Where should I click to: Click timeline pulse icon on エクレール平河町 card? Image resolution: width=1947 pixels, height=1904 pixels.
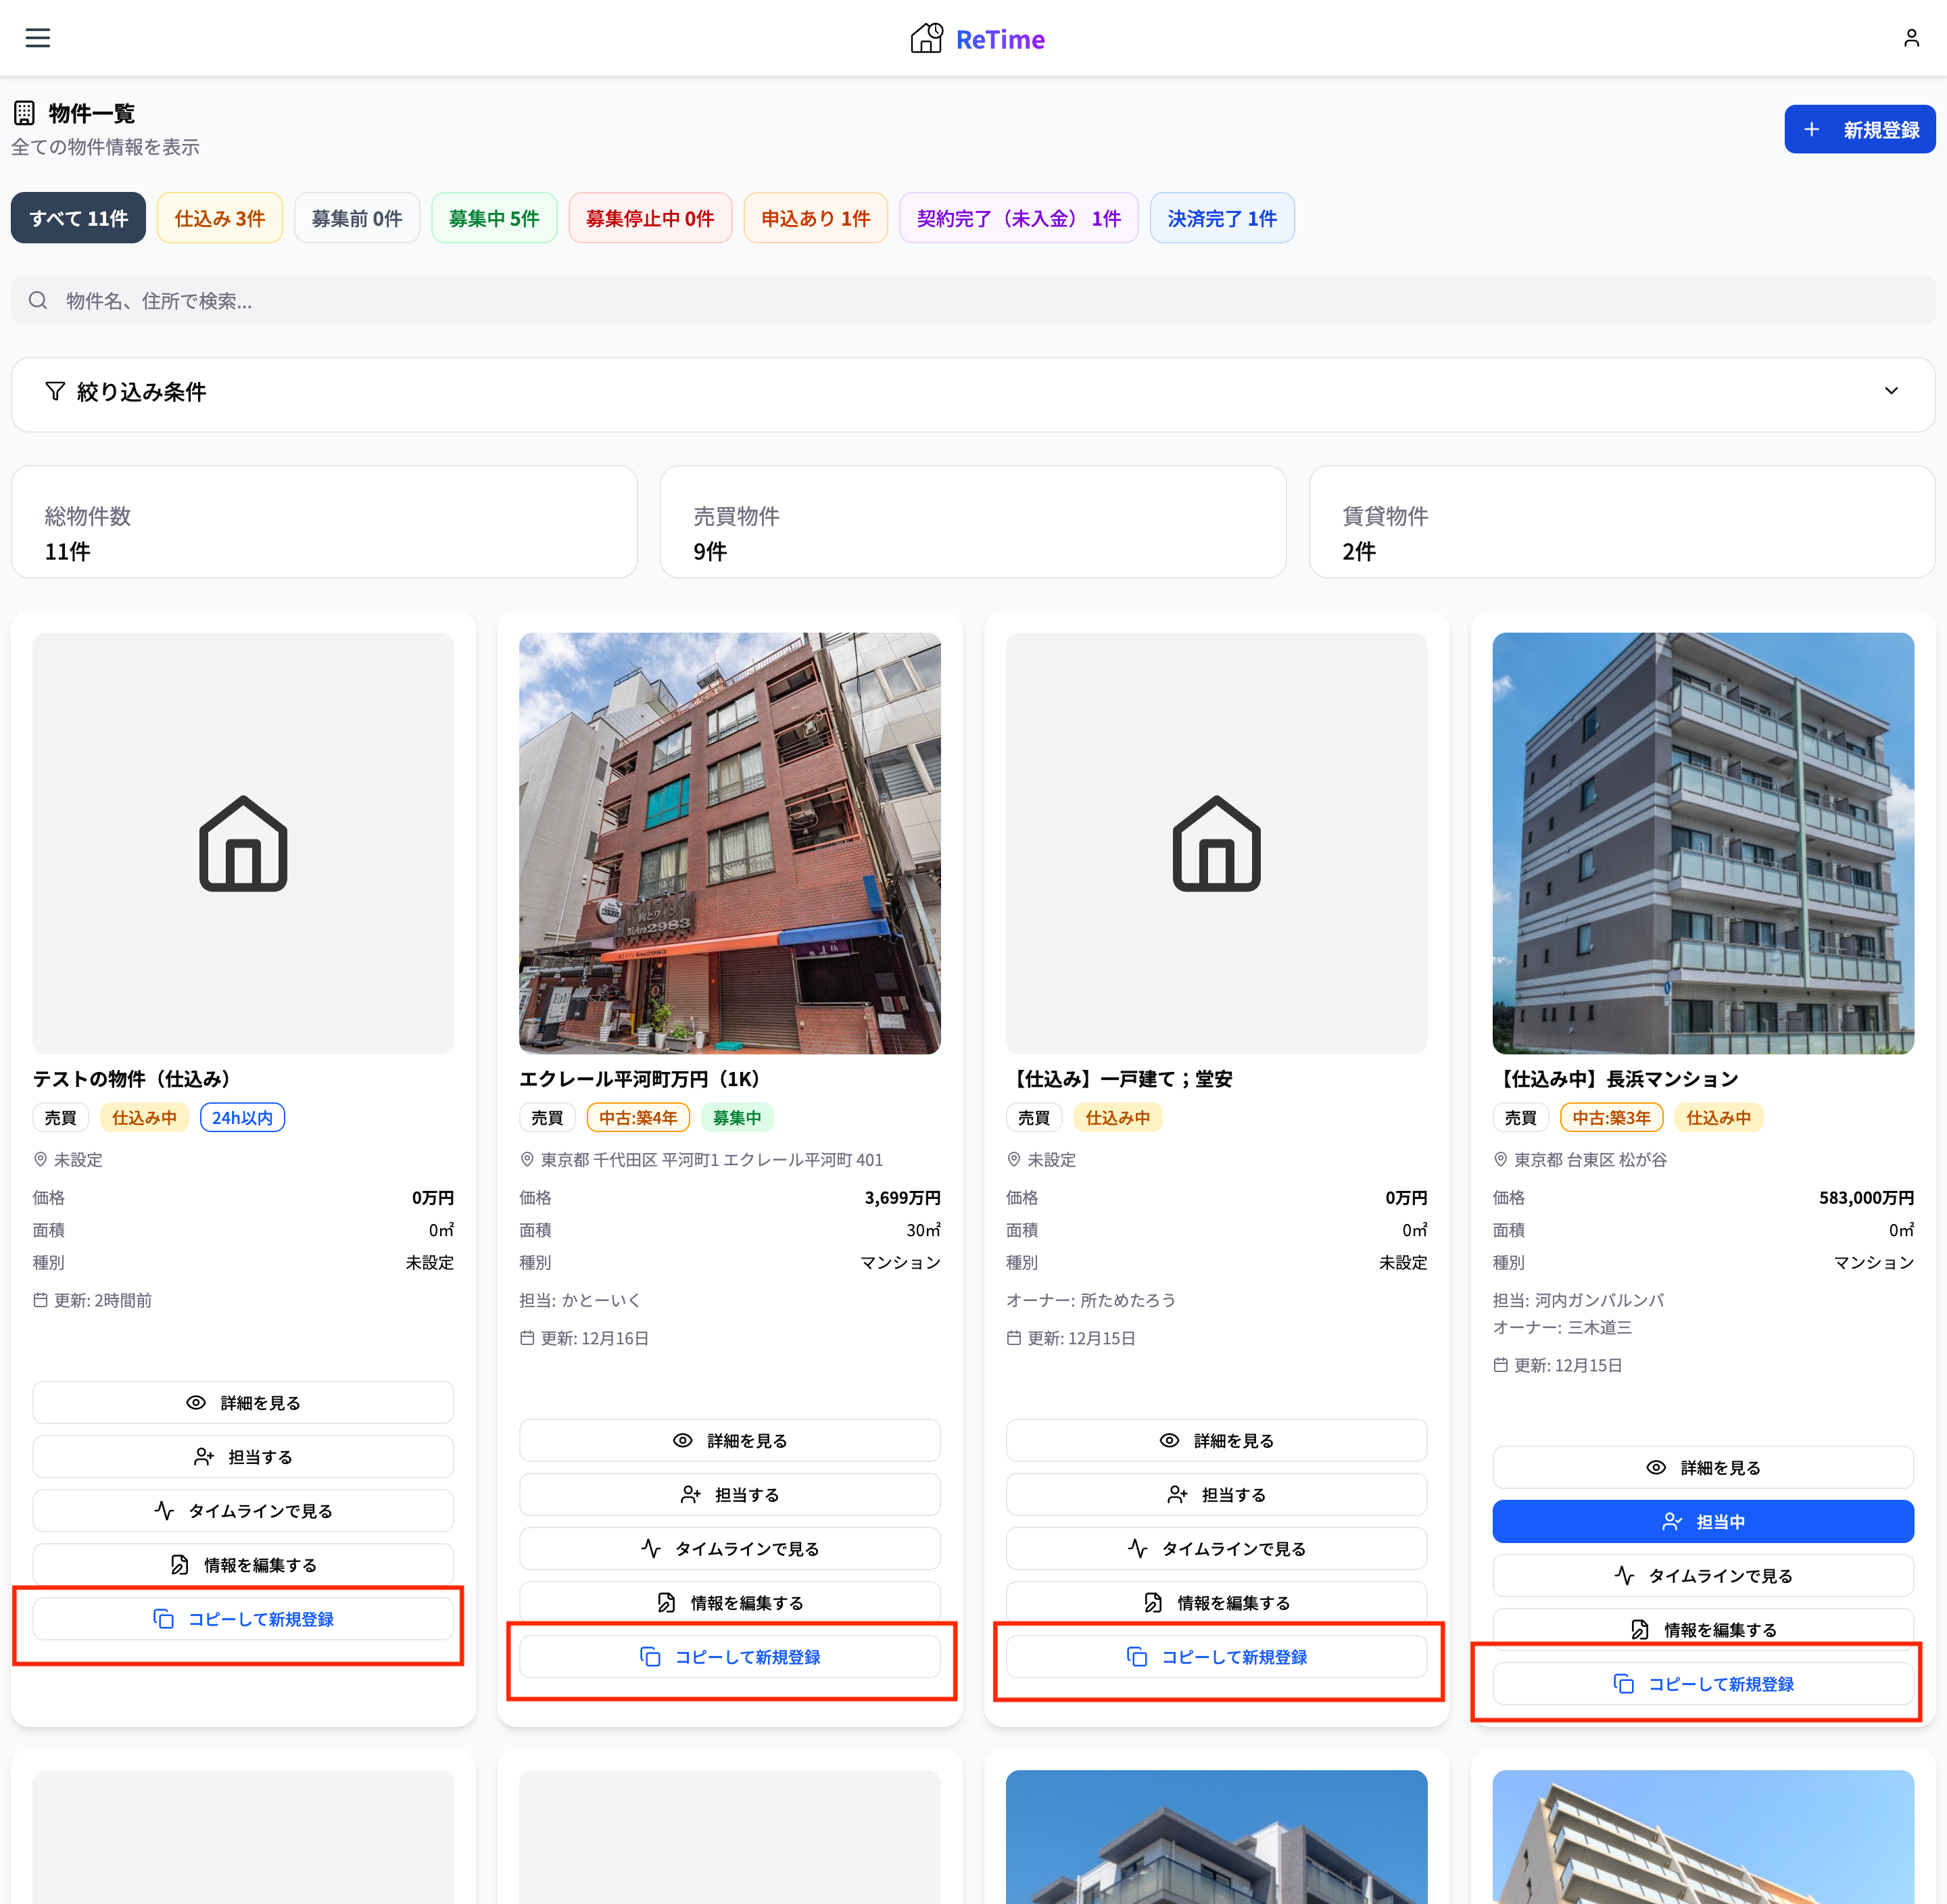tap(651, 1548)
